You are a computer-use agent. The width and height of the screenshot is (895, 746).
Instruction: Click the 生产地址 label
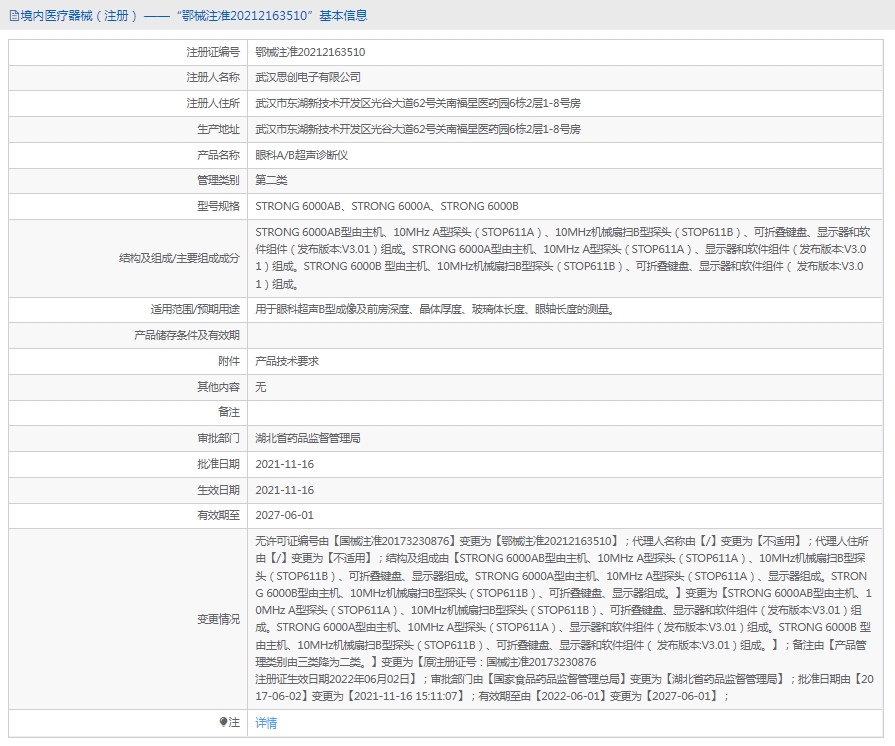(x=218, y=129)
